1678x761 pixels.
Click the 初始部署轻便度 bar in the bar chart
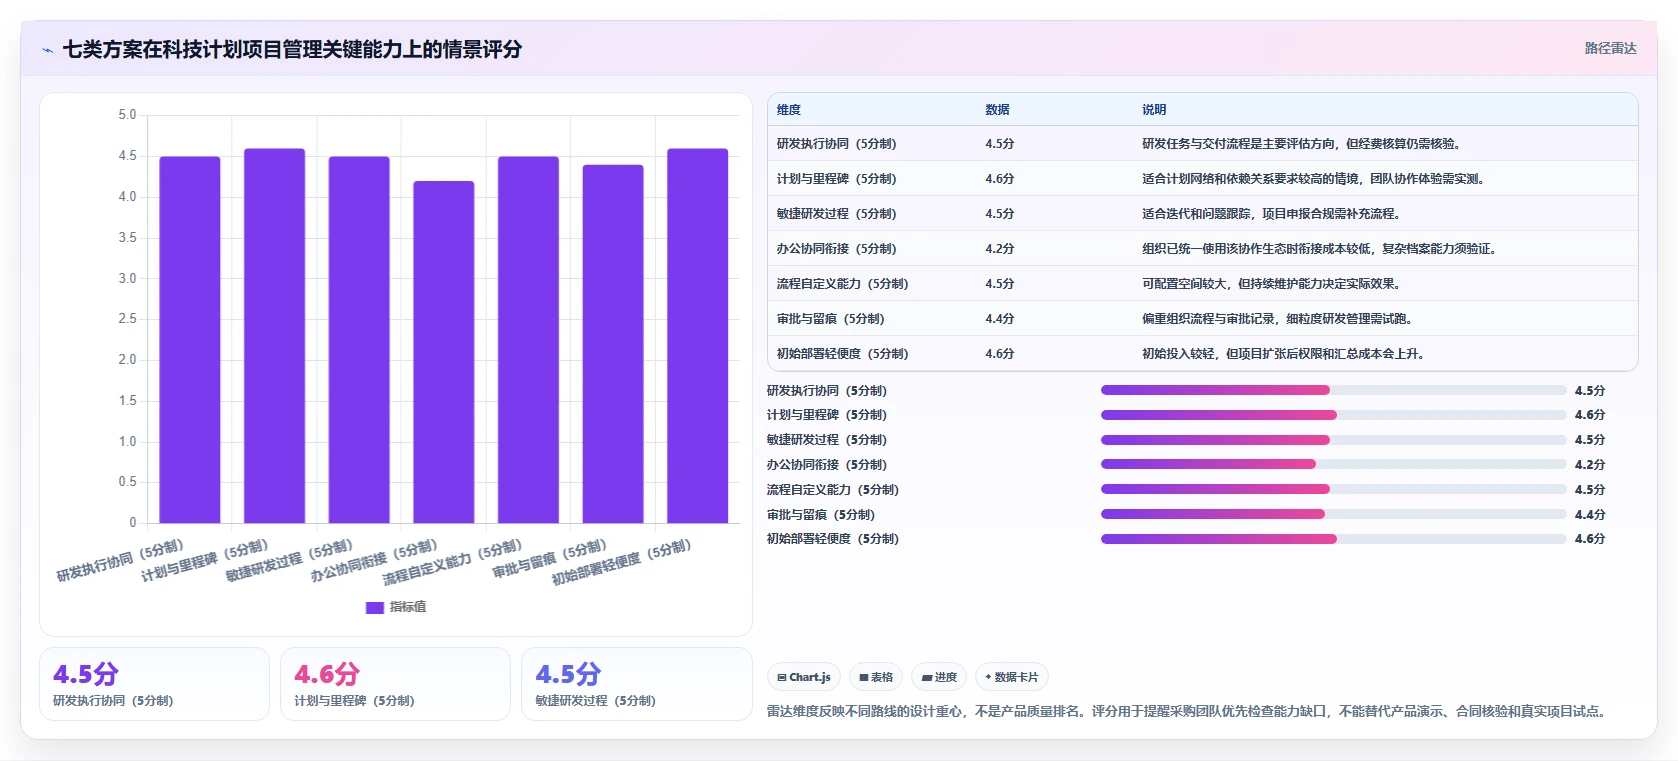[698, 335]
